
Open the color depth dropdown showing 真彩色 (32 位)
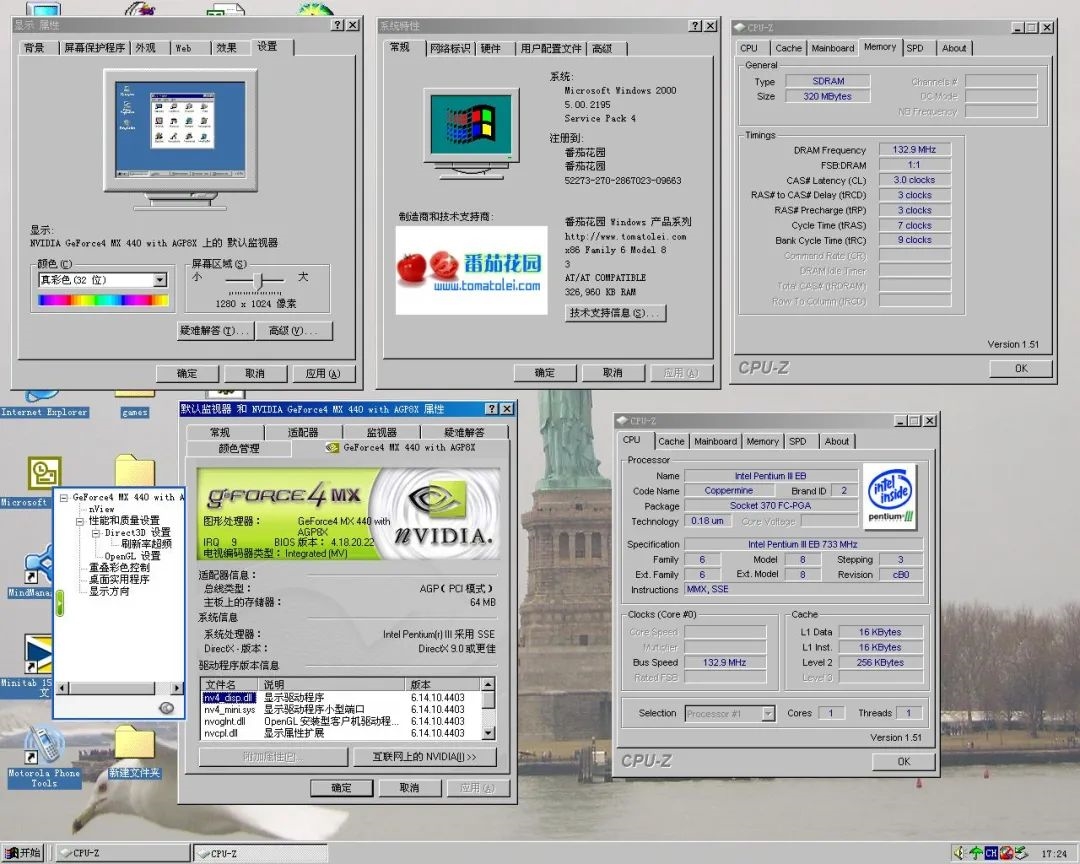coord(159,281)
